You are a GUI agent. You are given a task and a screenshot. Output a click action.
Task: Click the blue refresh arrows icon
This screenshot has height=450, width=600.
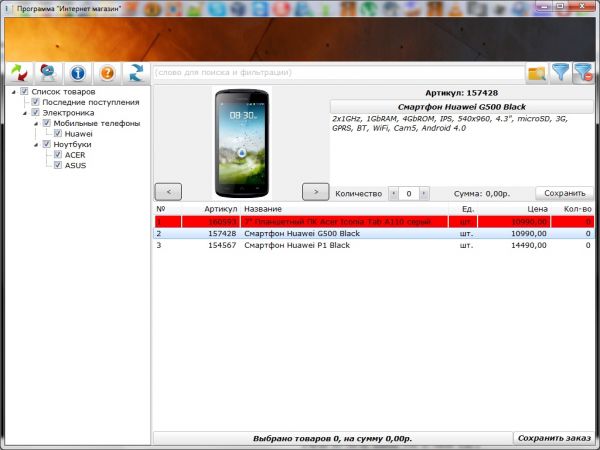coord(136,73)
